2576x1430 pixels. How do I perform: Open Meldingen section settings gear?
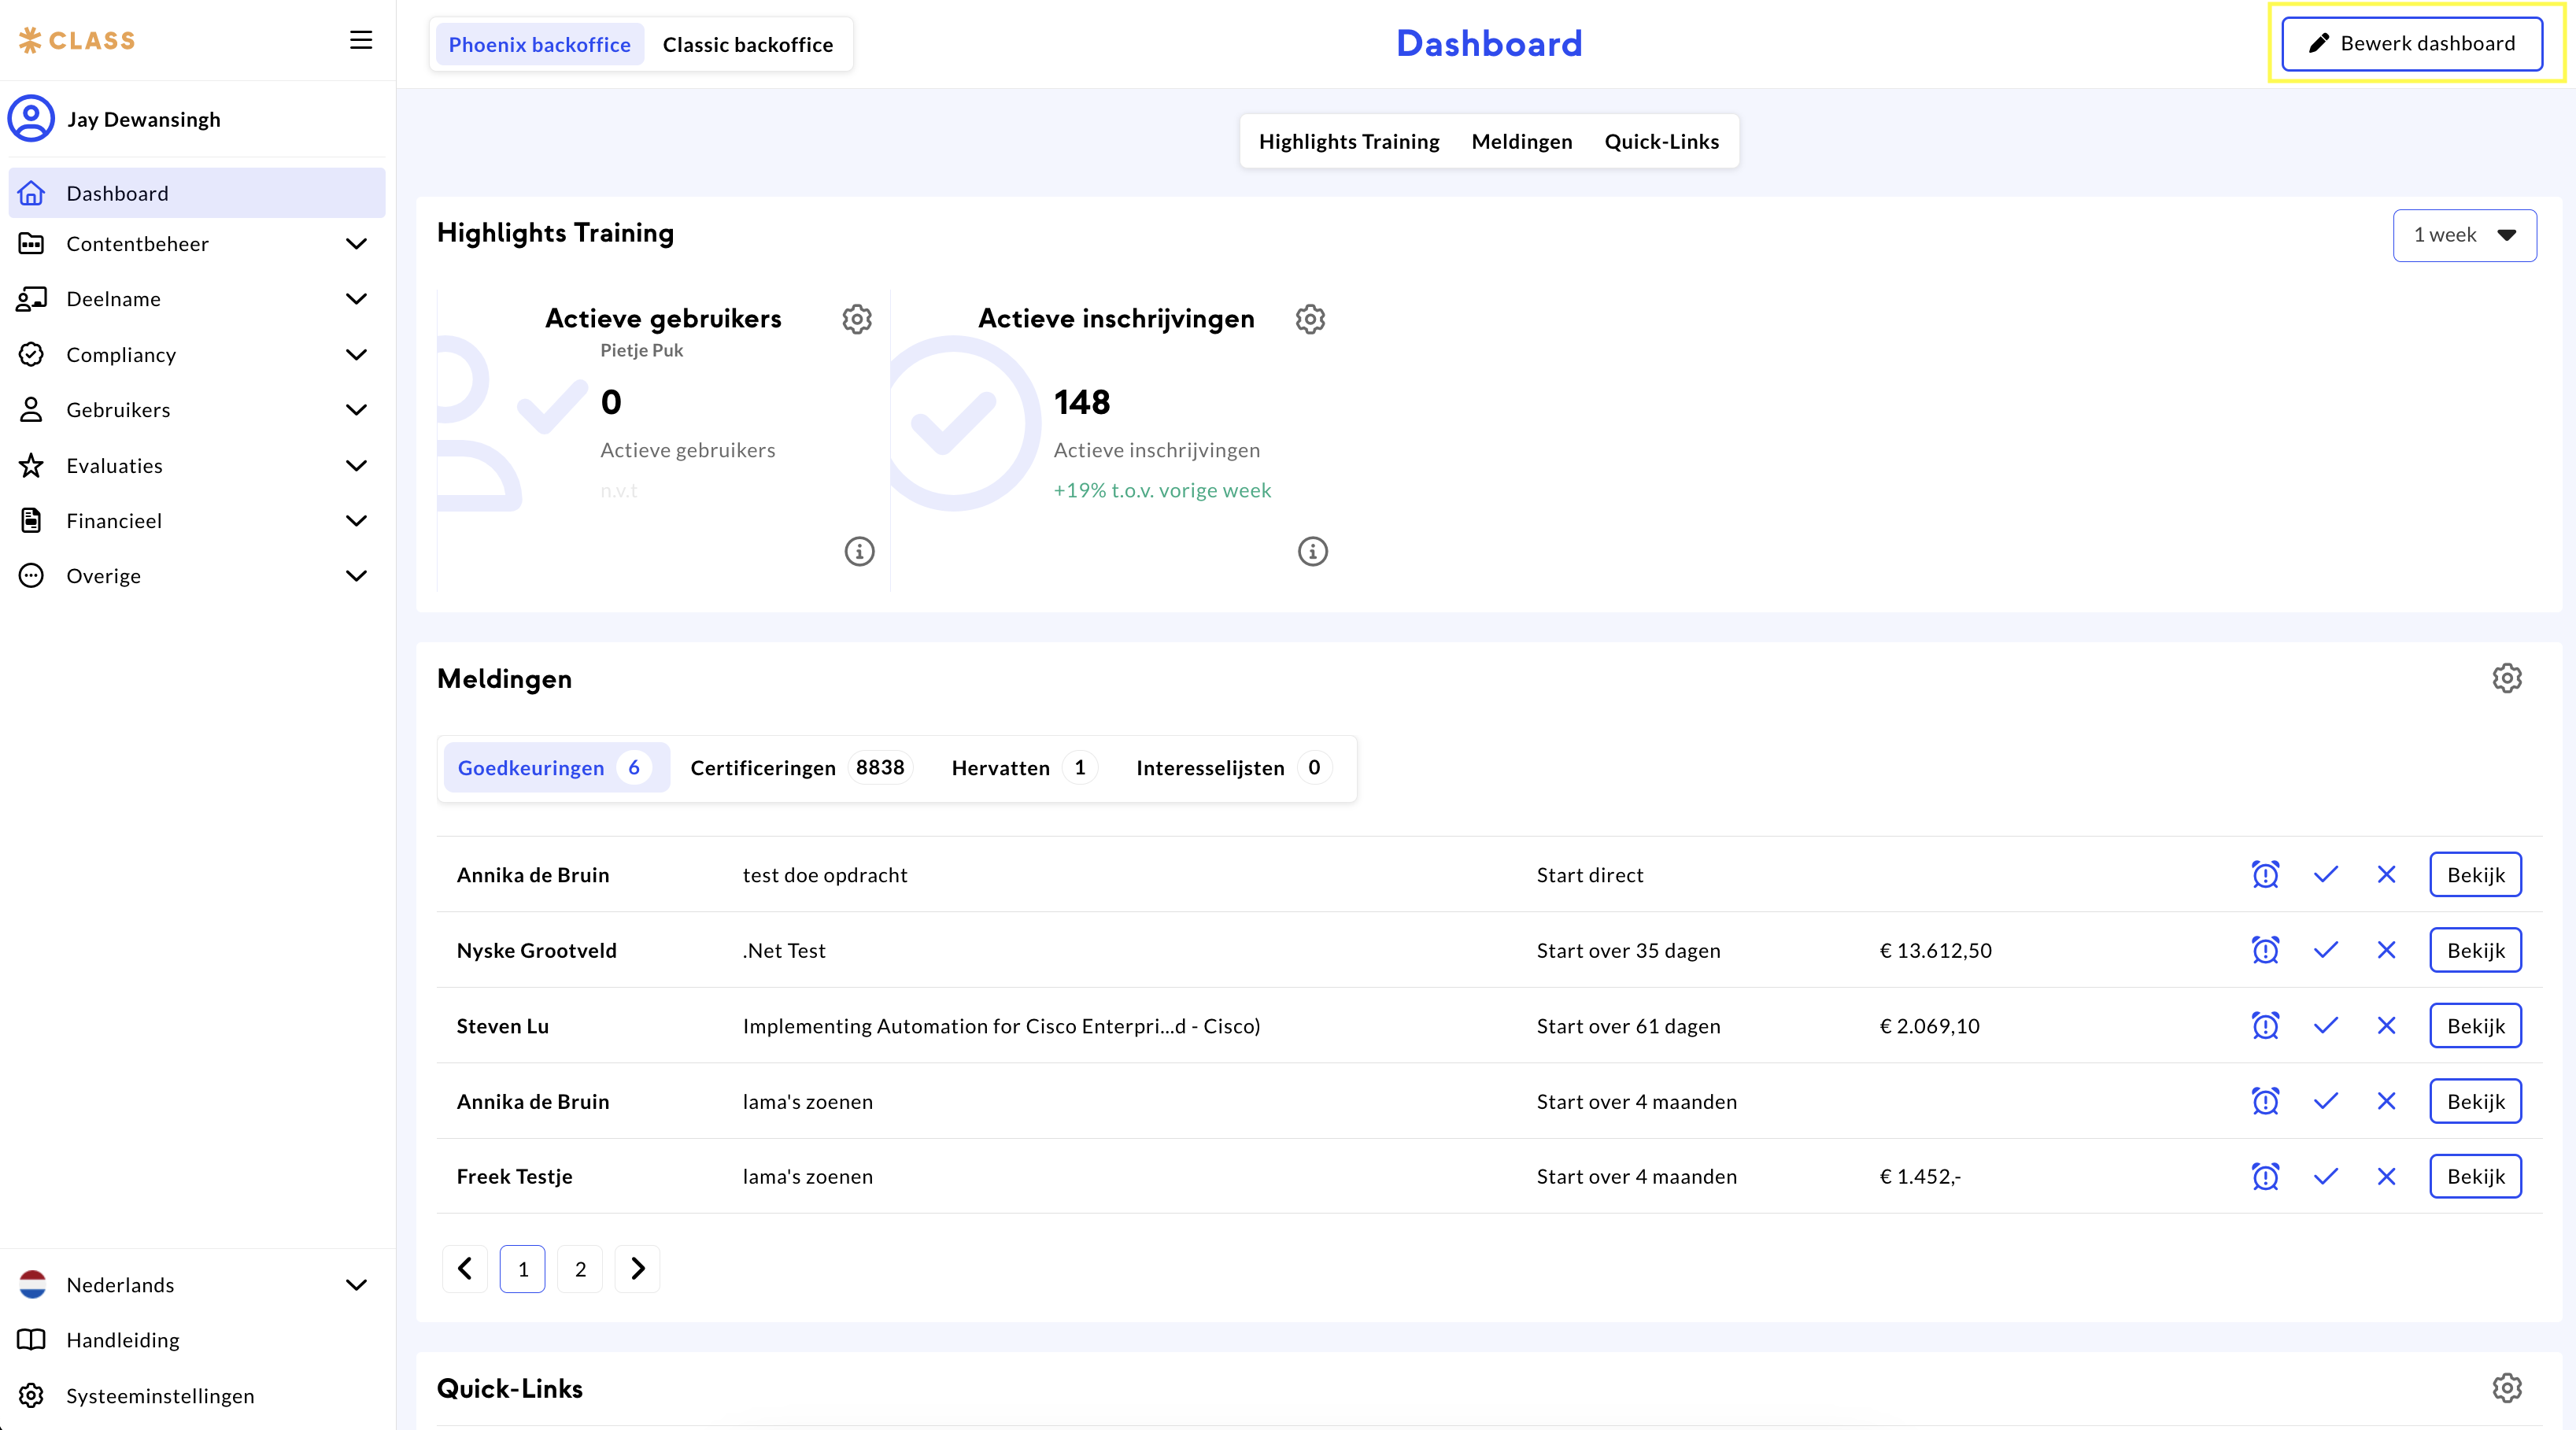2506,678
